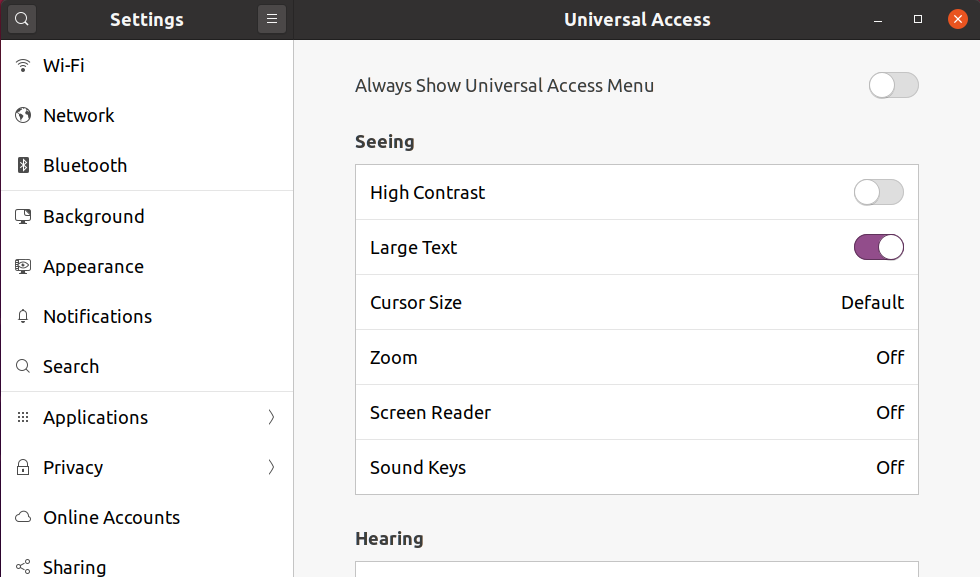Open the hamburger menu in Settings
This screenshot has height=577, width=980.
(272, 18)
